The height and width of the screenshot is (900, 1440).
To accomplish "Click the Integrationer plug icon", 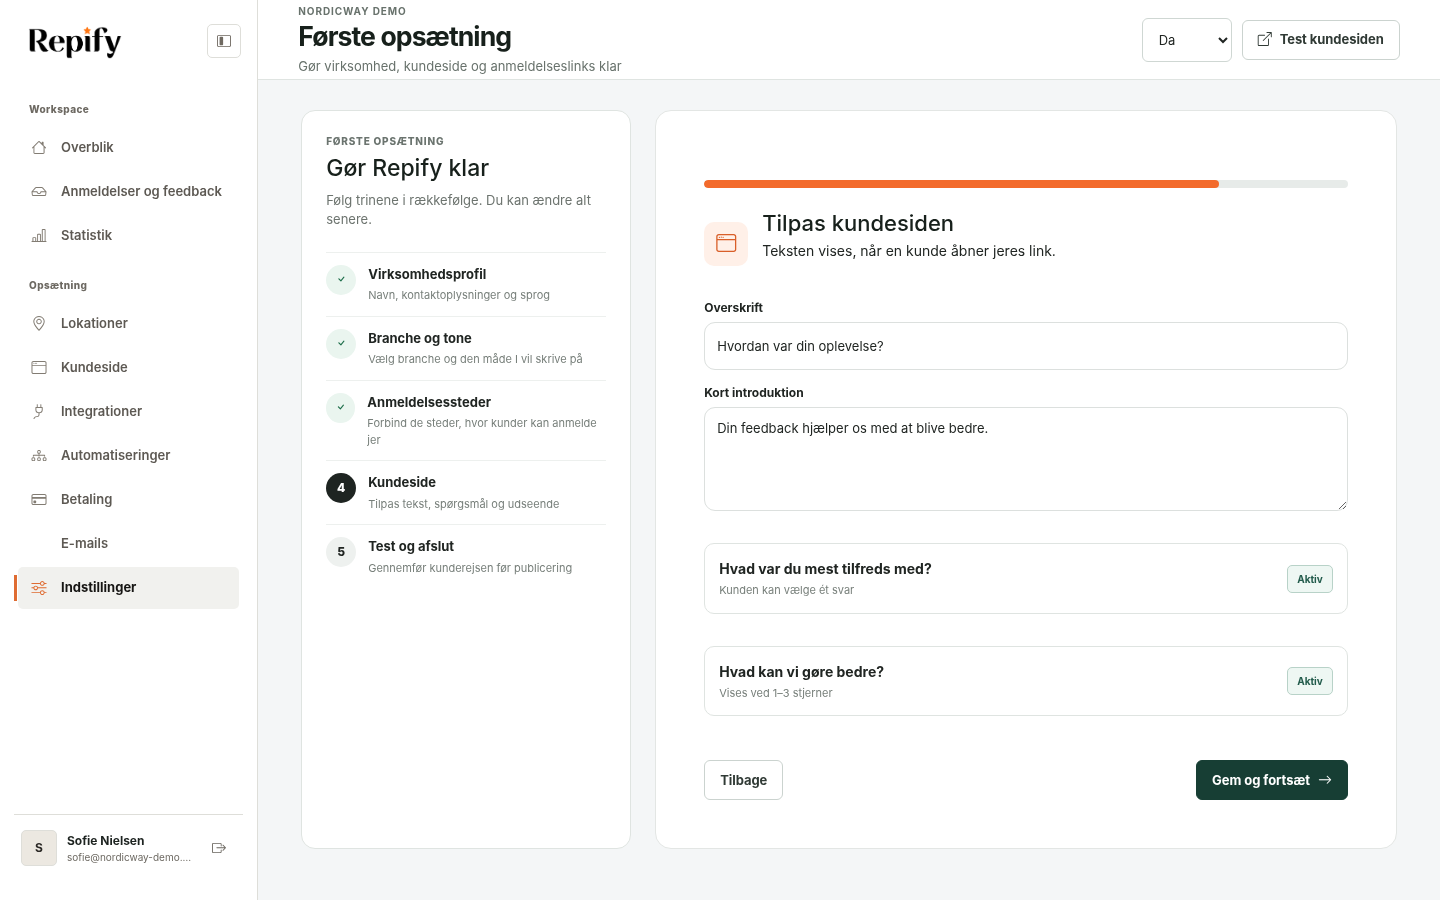I will point(39,411).
